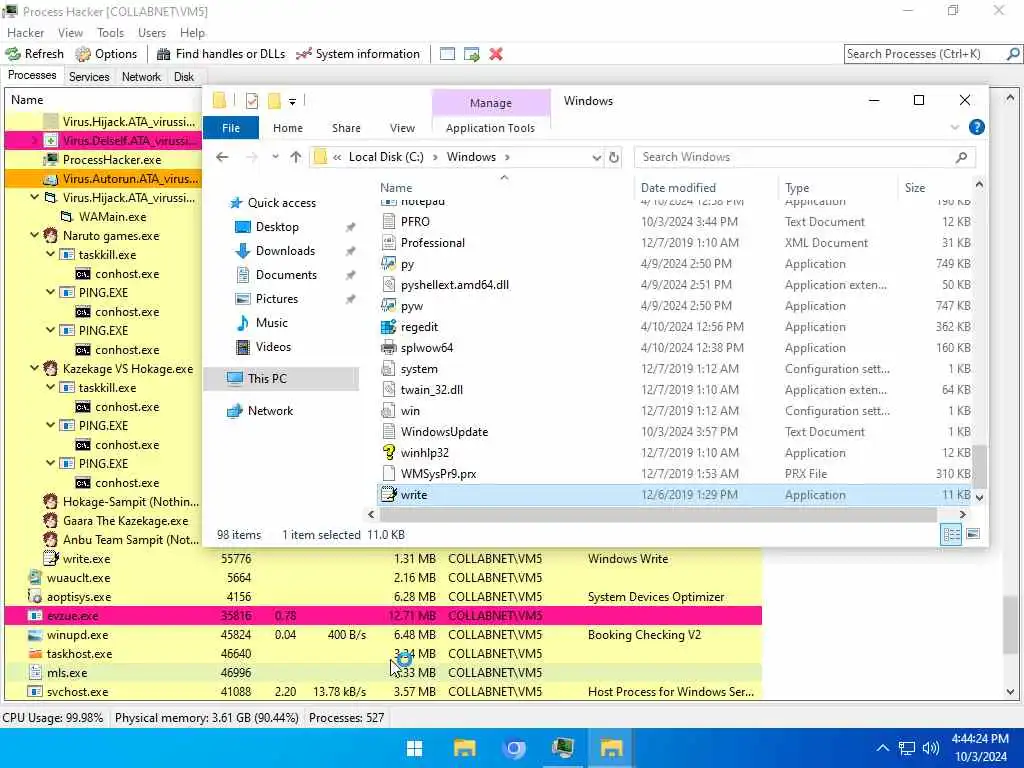Expand the Virus.Delself.ATA process row

35,140
